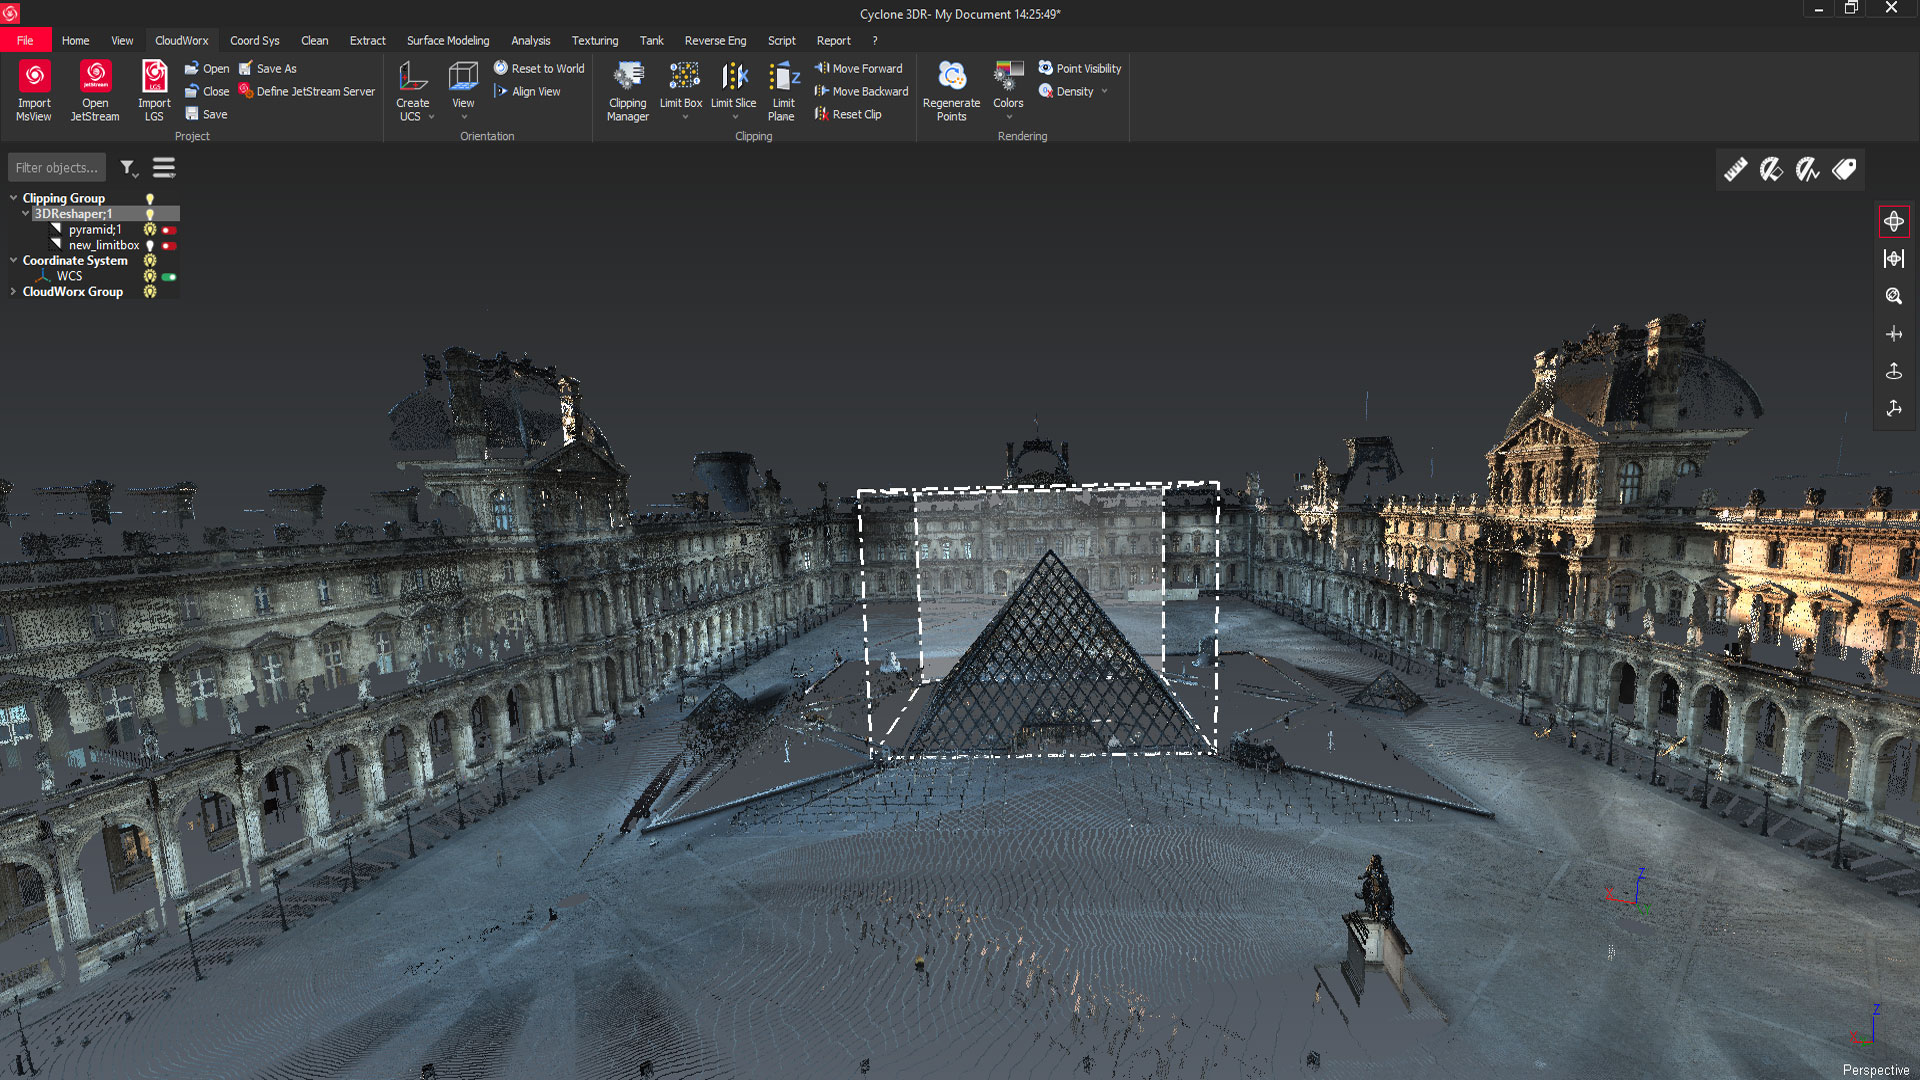Click the Filter objects input field
Viewport: 1920px width, 1080px height.
56,168
